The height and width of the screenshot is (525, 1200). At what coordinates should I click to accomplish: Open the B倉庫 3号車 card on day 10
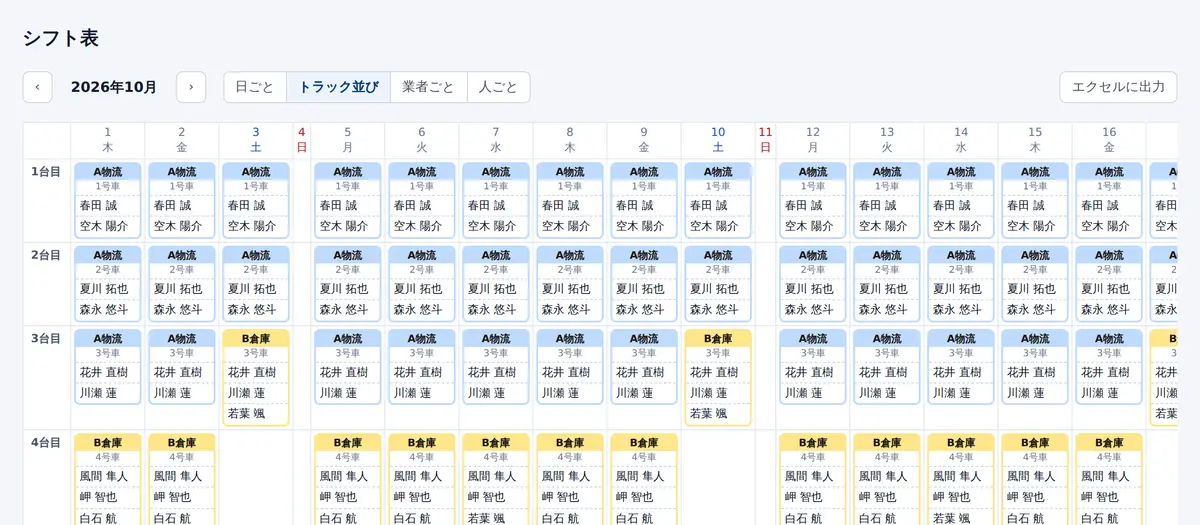[718, 378]
